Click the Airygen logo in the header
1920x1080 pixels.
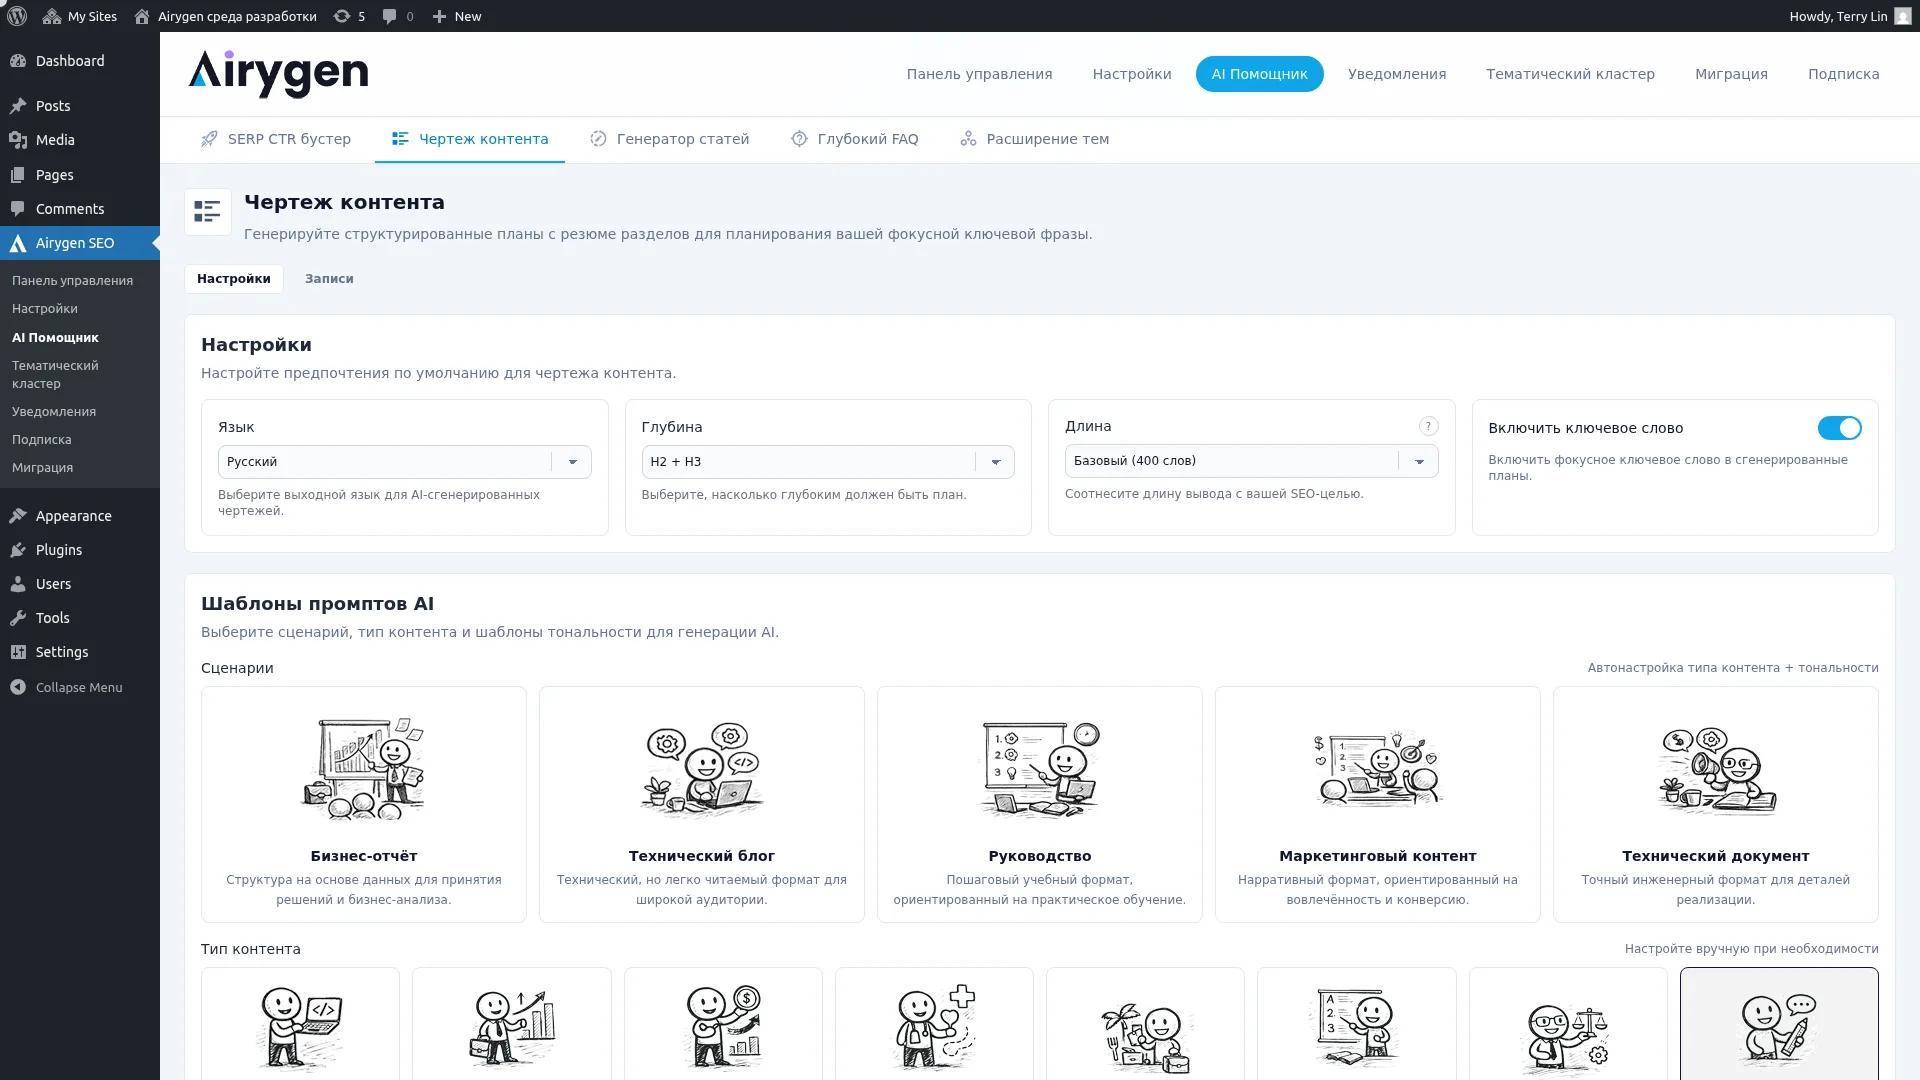pos(278,74)
